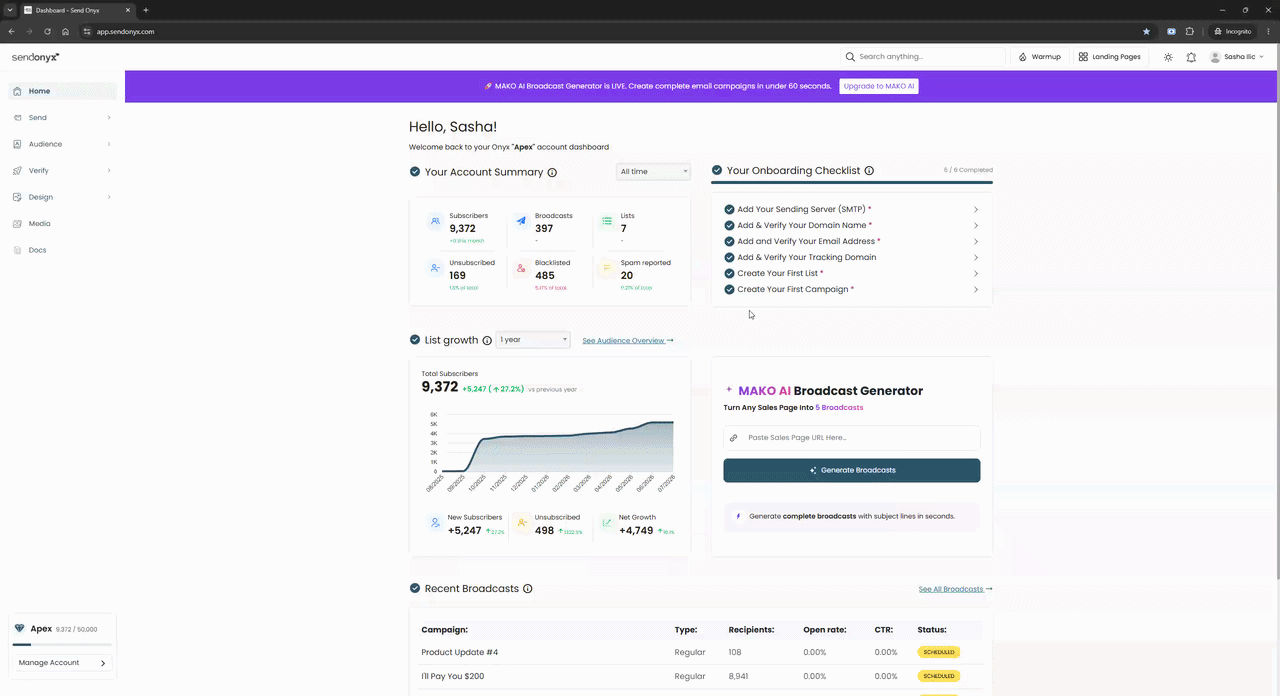The width and height of the screenshot is (1280, 696).
Task: Click the Paste Sales Page URL field
Action: [852, 438]
